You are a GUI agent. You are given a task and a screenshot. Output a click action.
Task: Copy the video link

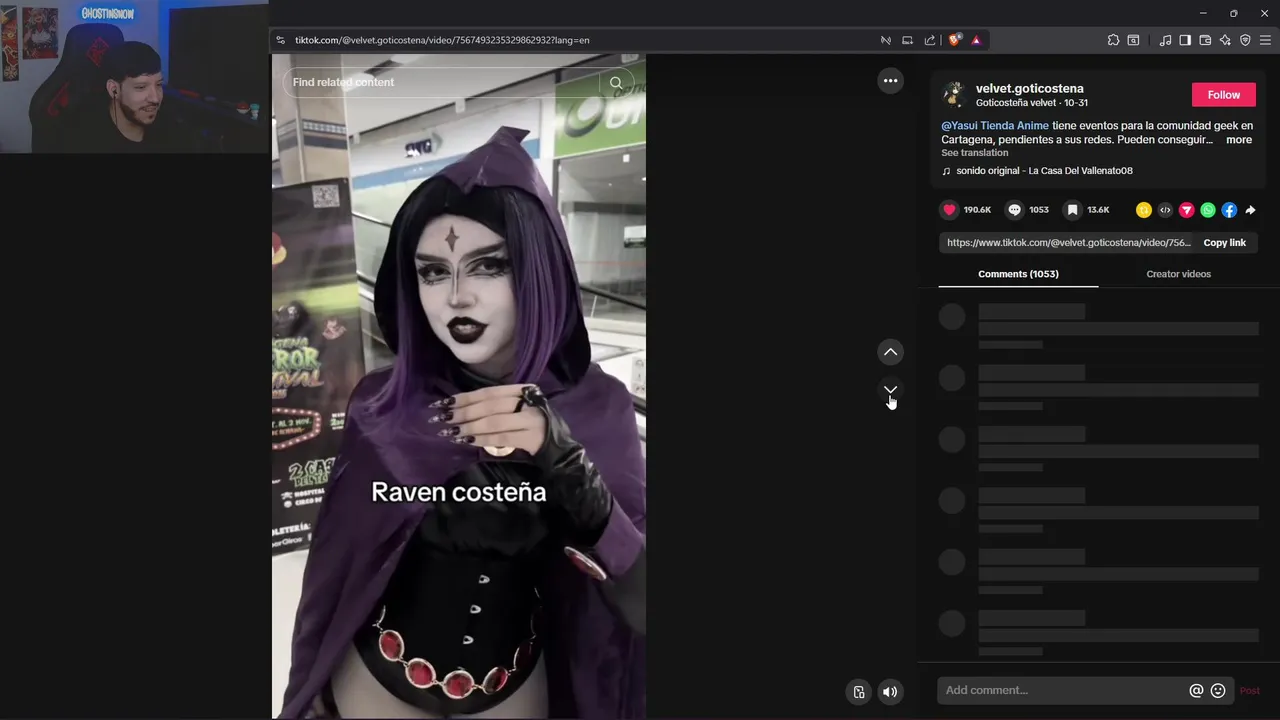click(1224, 243)
